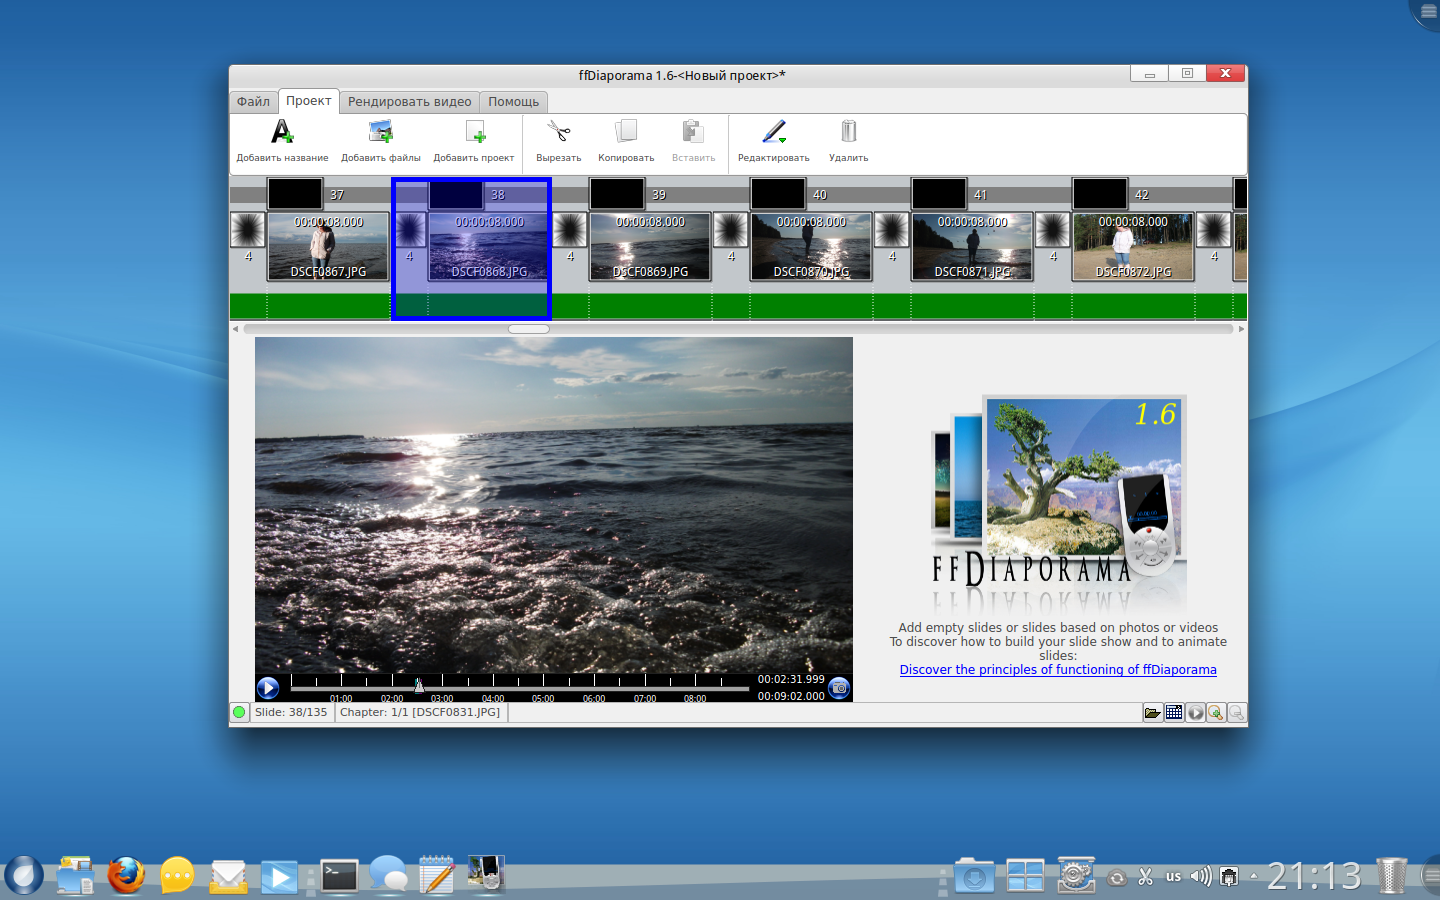This screenshot has height=900, width=1440.
Task: Click the black background block above slide 41
Action: 939,194
